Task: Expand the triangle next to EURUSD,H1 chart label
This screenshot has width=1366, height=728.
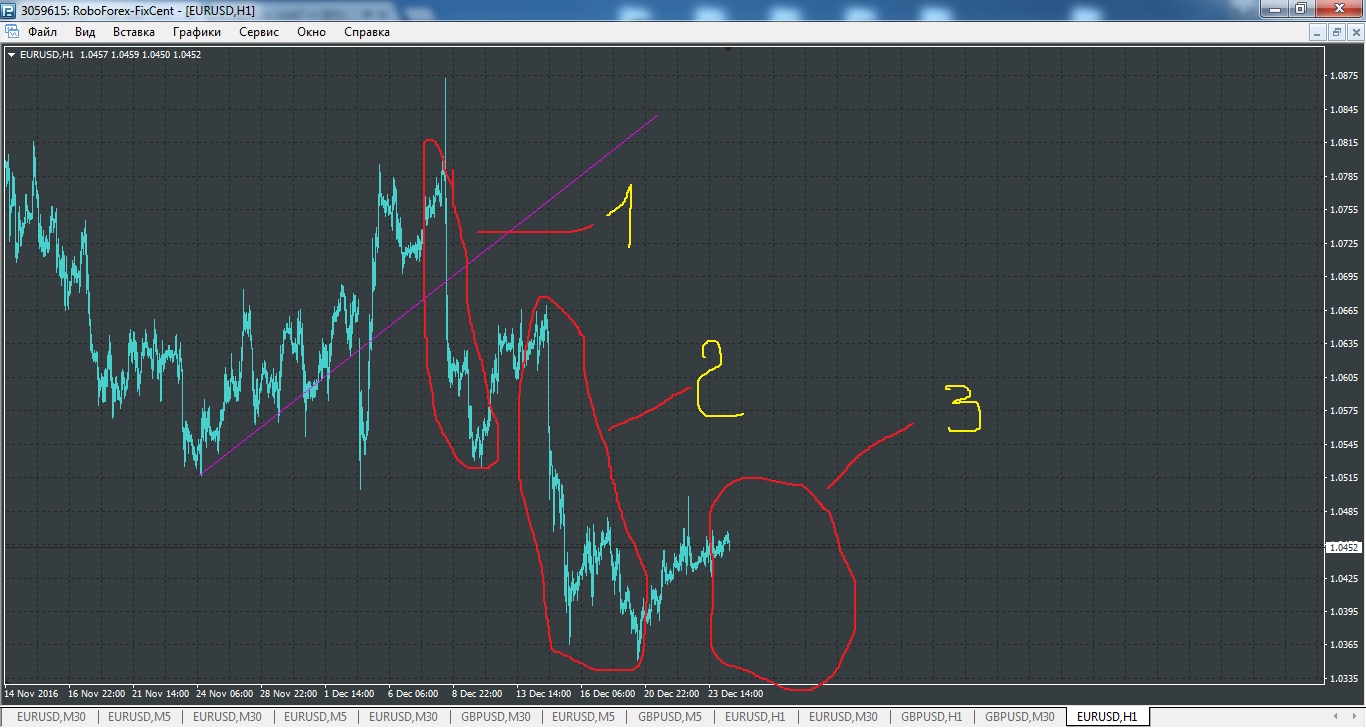Action: coord(11,55)
